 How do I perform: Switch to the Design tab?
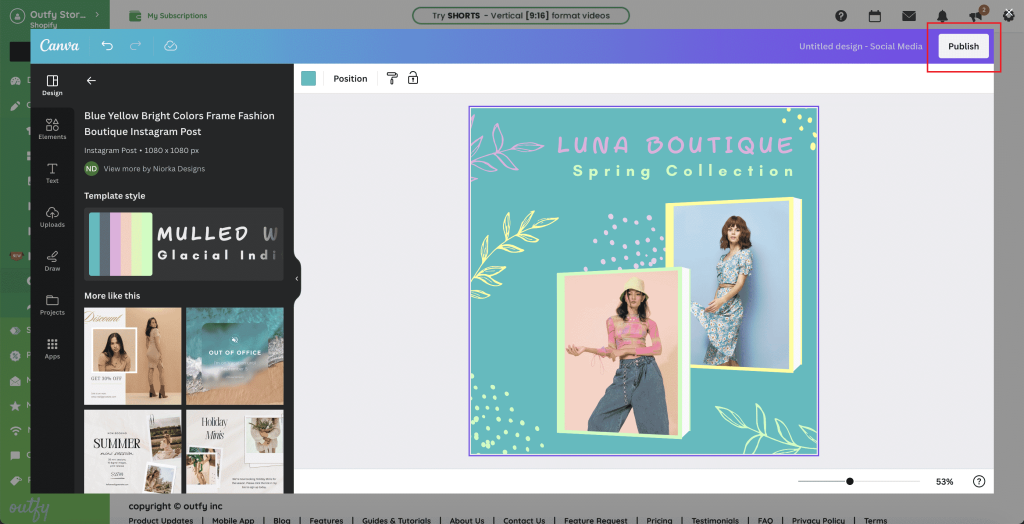coord(52,85)
